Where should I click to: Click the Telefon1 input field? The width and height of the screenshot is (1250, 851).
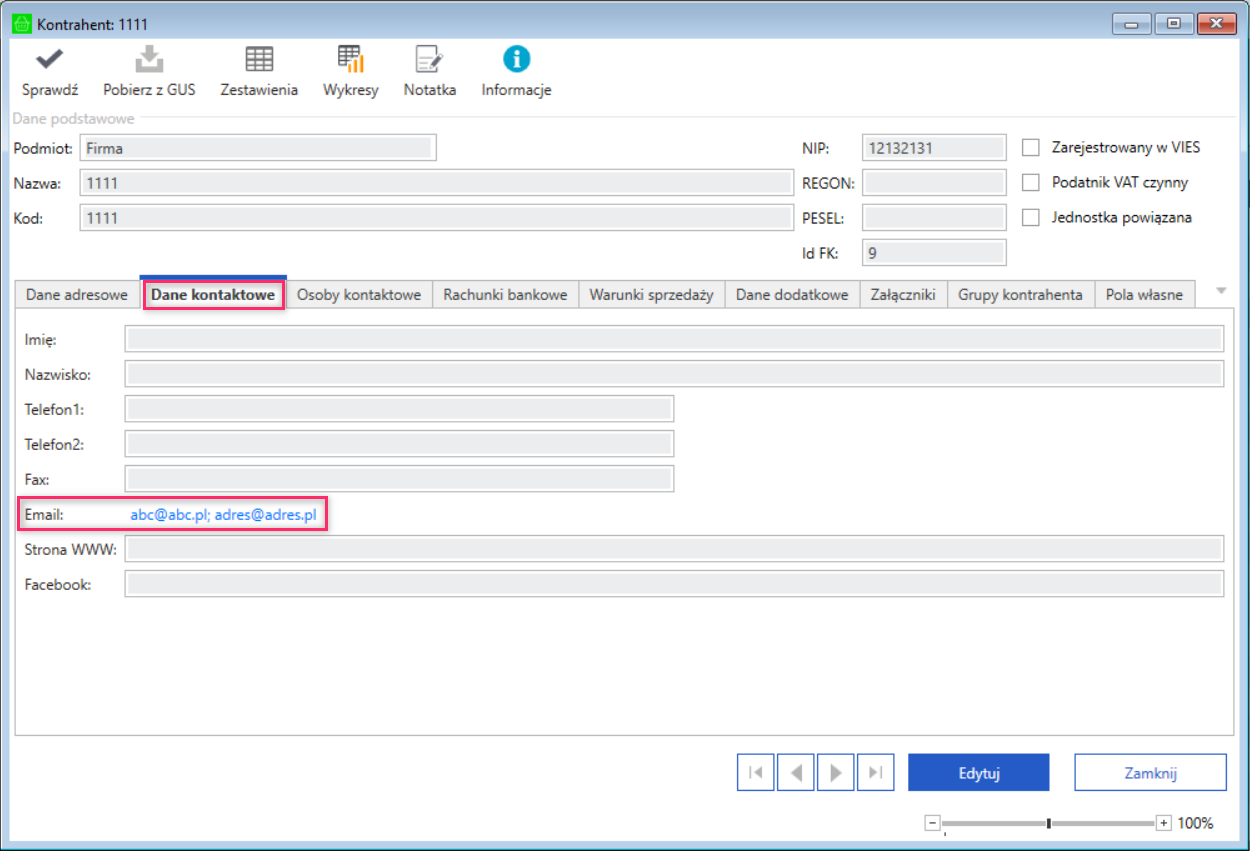pos(399,409)
